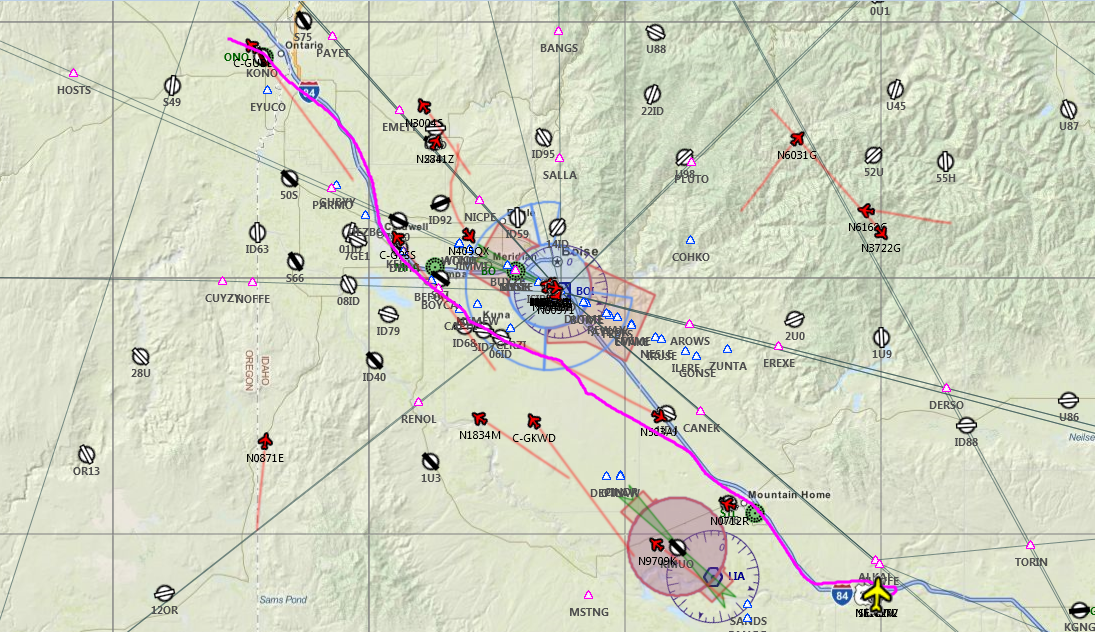
Task: Select airport symbol 28U
Action: click(x=140, y=357)
